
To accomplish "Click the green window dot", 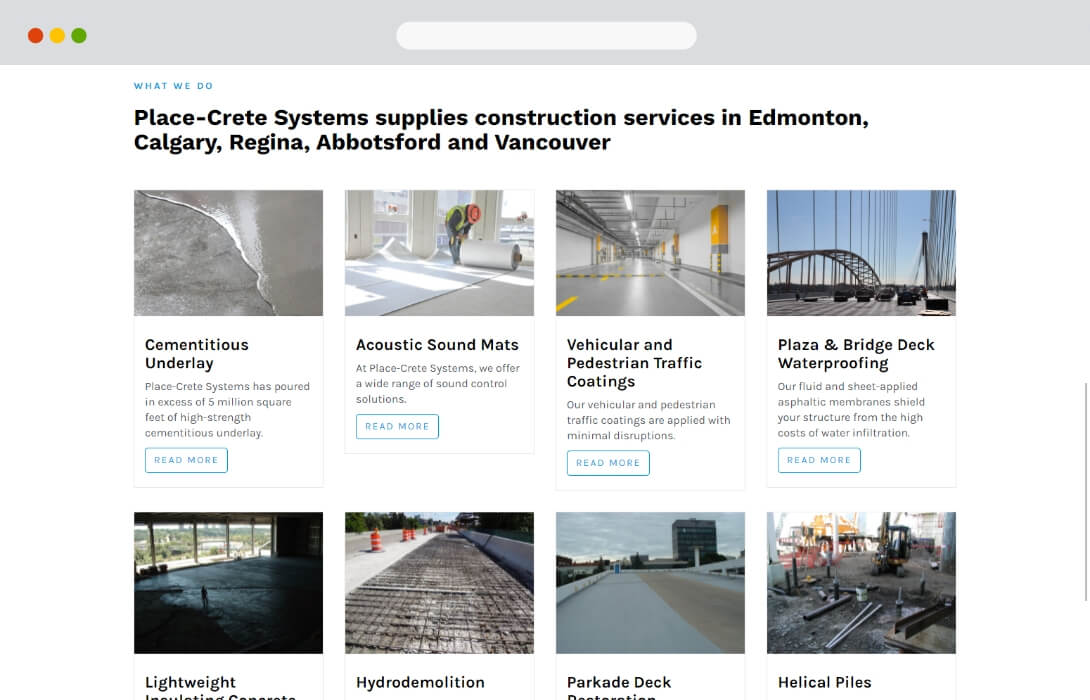I will tap(79, 35).
